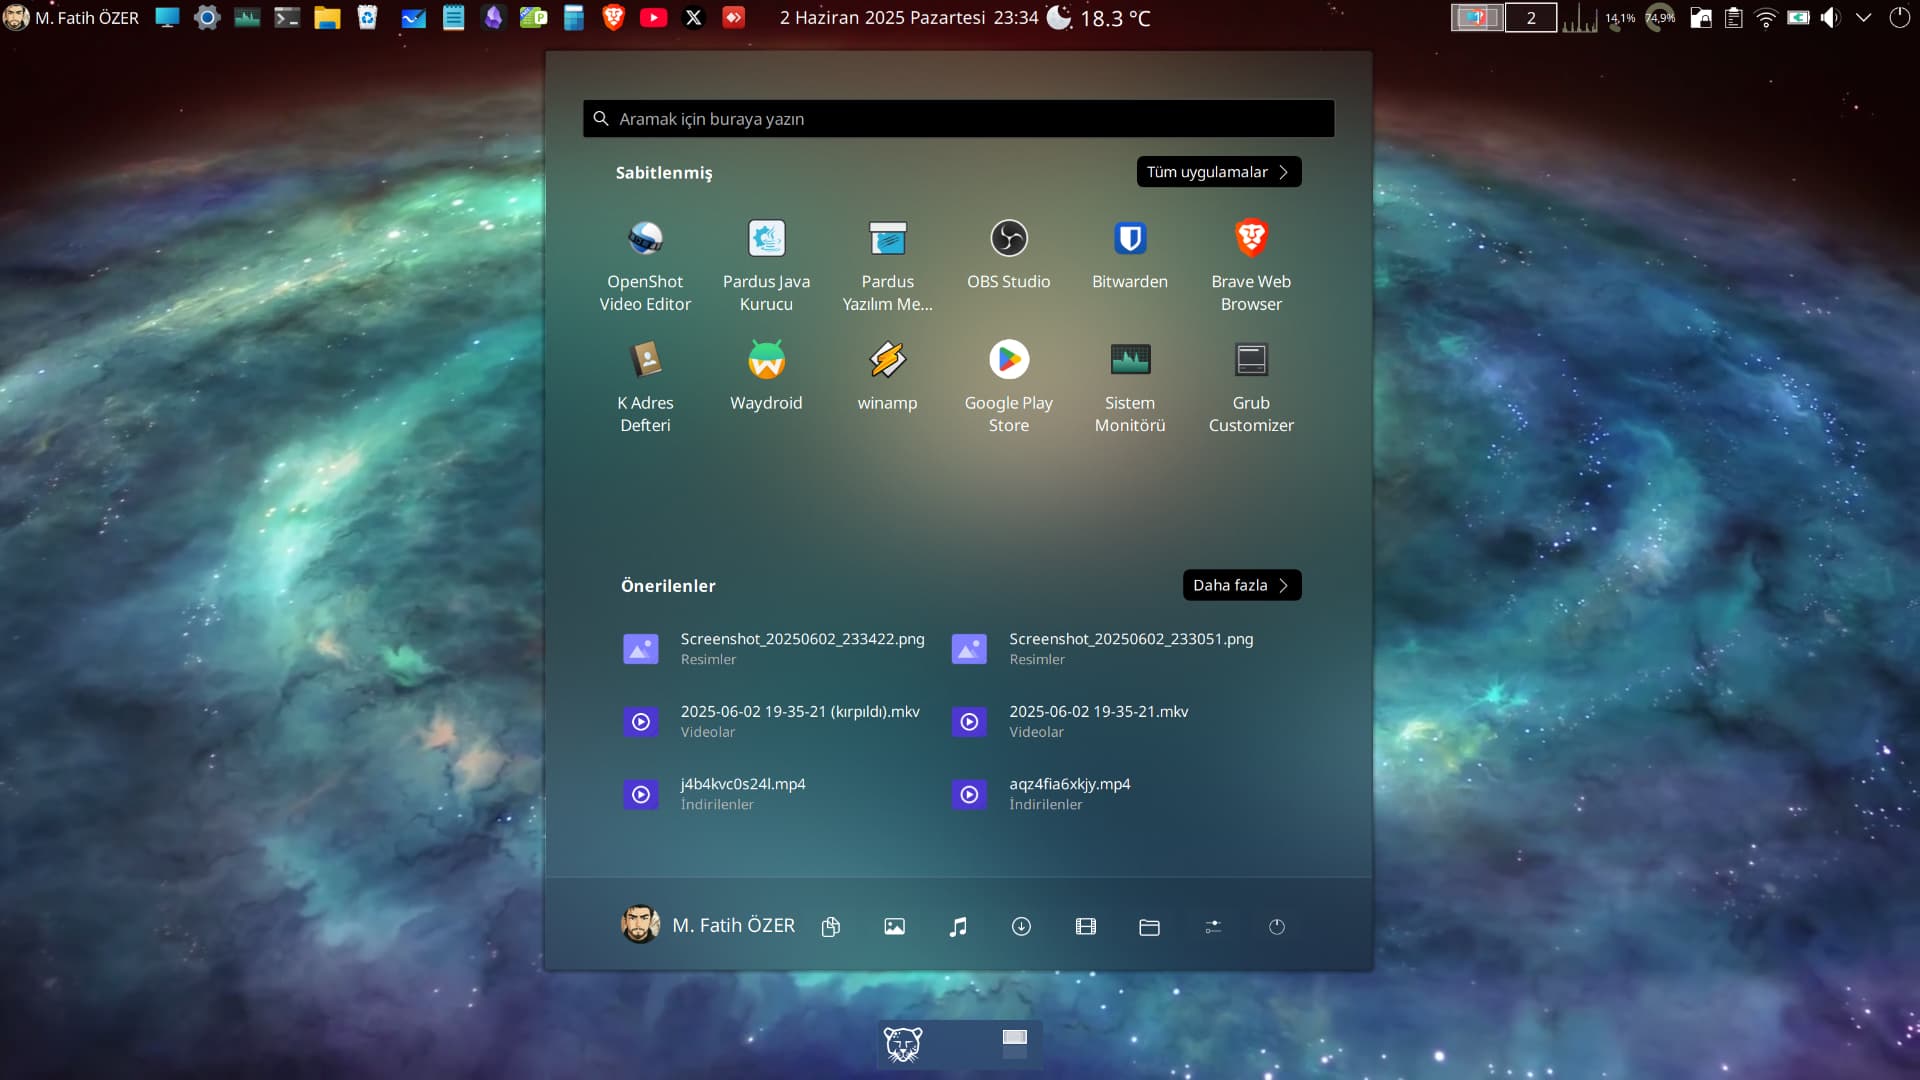Open the calculator icon in top panel
The image size is (1920, 1080).
click(573, 18)
